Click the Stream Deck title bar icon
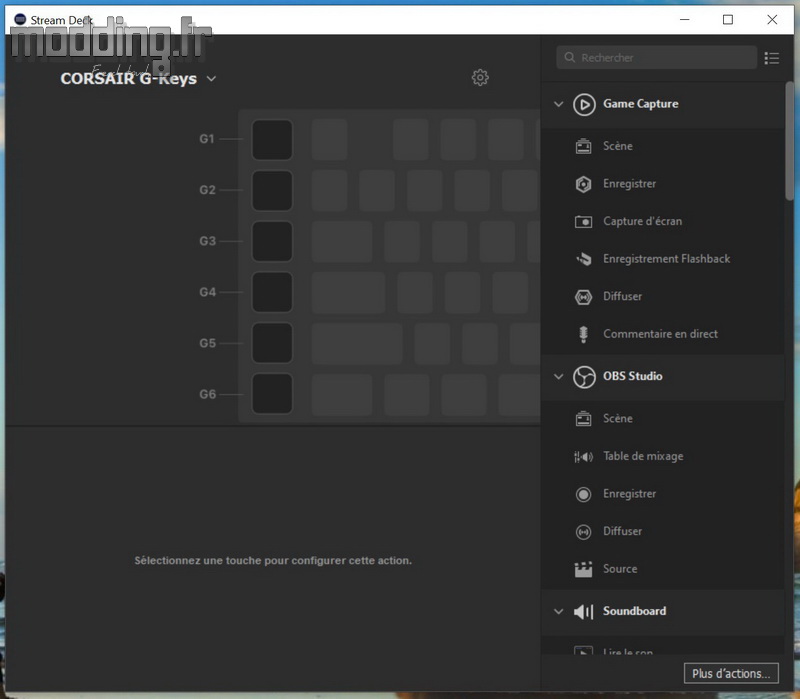The image size is (800, 699). point(20,19)
